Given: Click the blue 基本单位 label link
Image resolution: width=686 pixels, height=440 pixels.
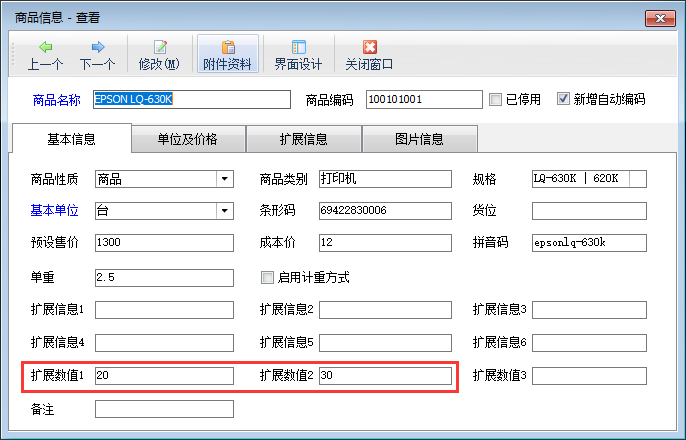Looking at the screenshot, I should 57,211.
